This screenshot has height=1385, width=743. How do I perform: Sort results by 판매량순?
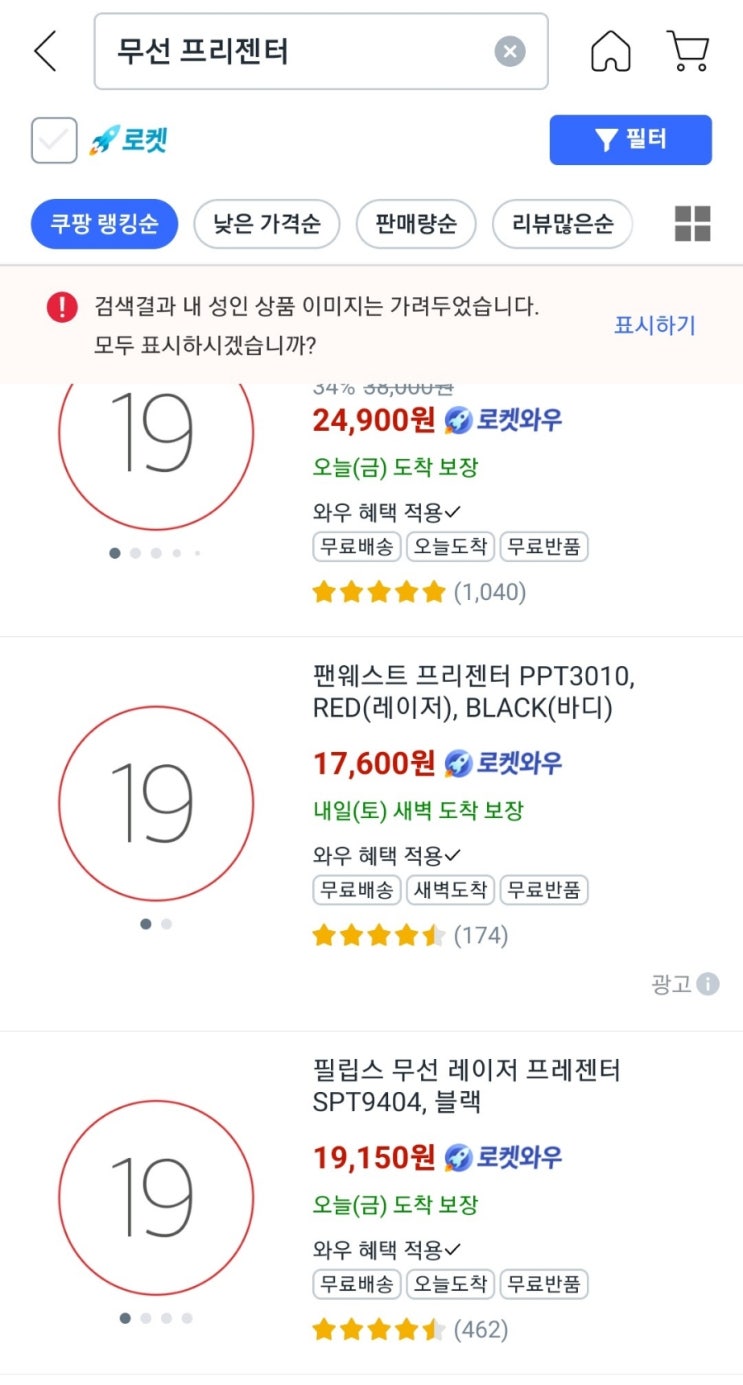416,223
